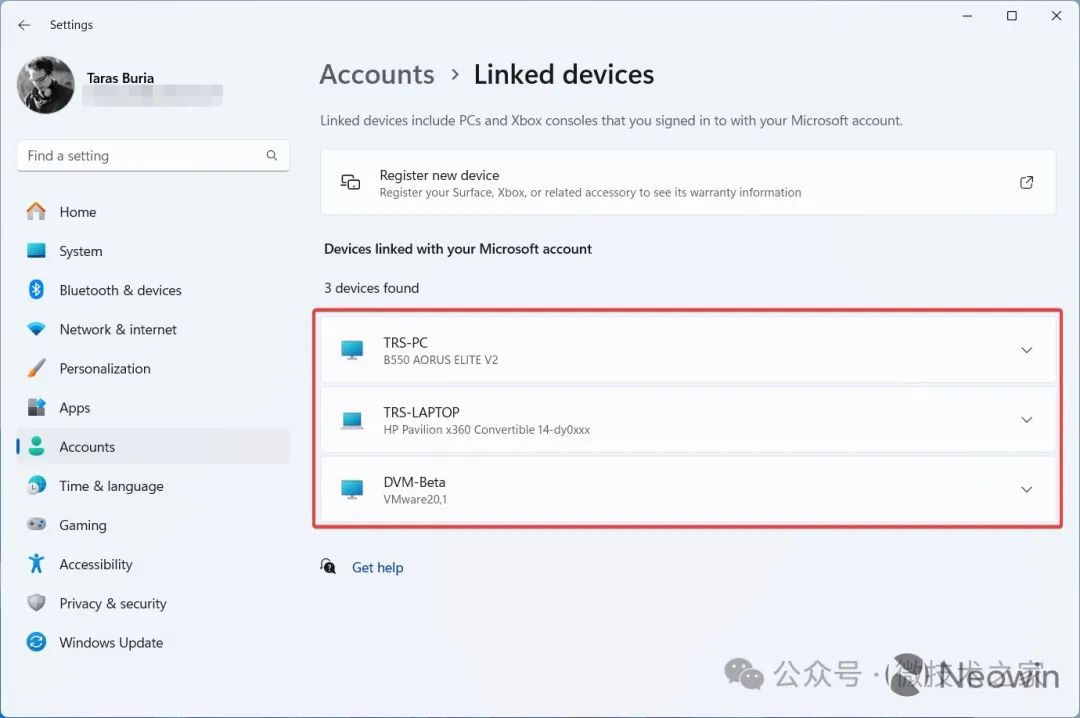
Task: Click the VMware20,1 model text
Action: [x=415, y=499]
